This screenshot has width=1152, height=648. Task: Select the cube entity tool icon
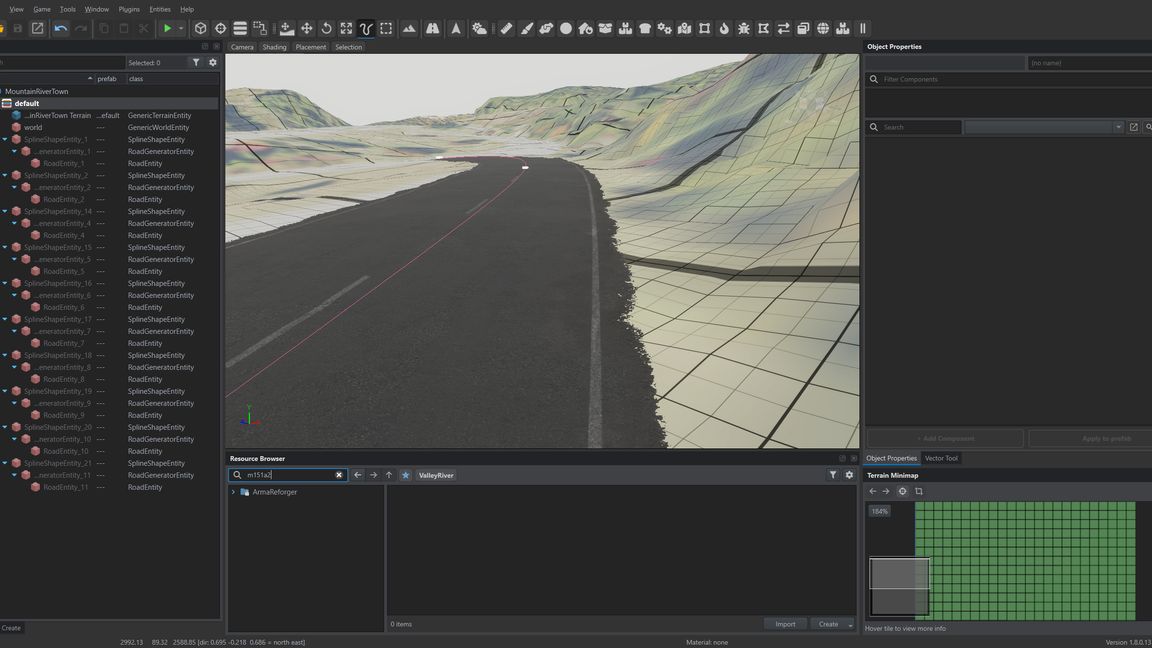(x=200, y=29)
